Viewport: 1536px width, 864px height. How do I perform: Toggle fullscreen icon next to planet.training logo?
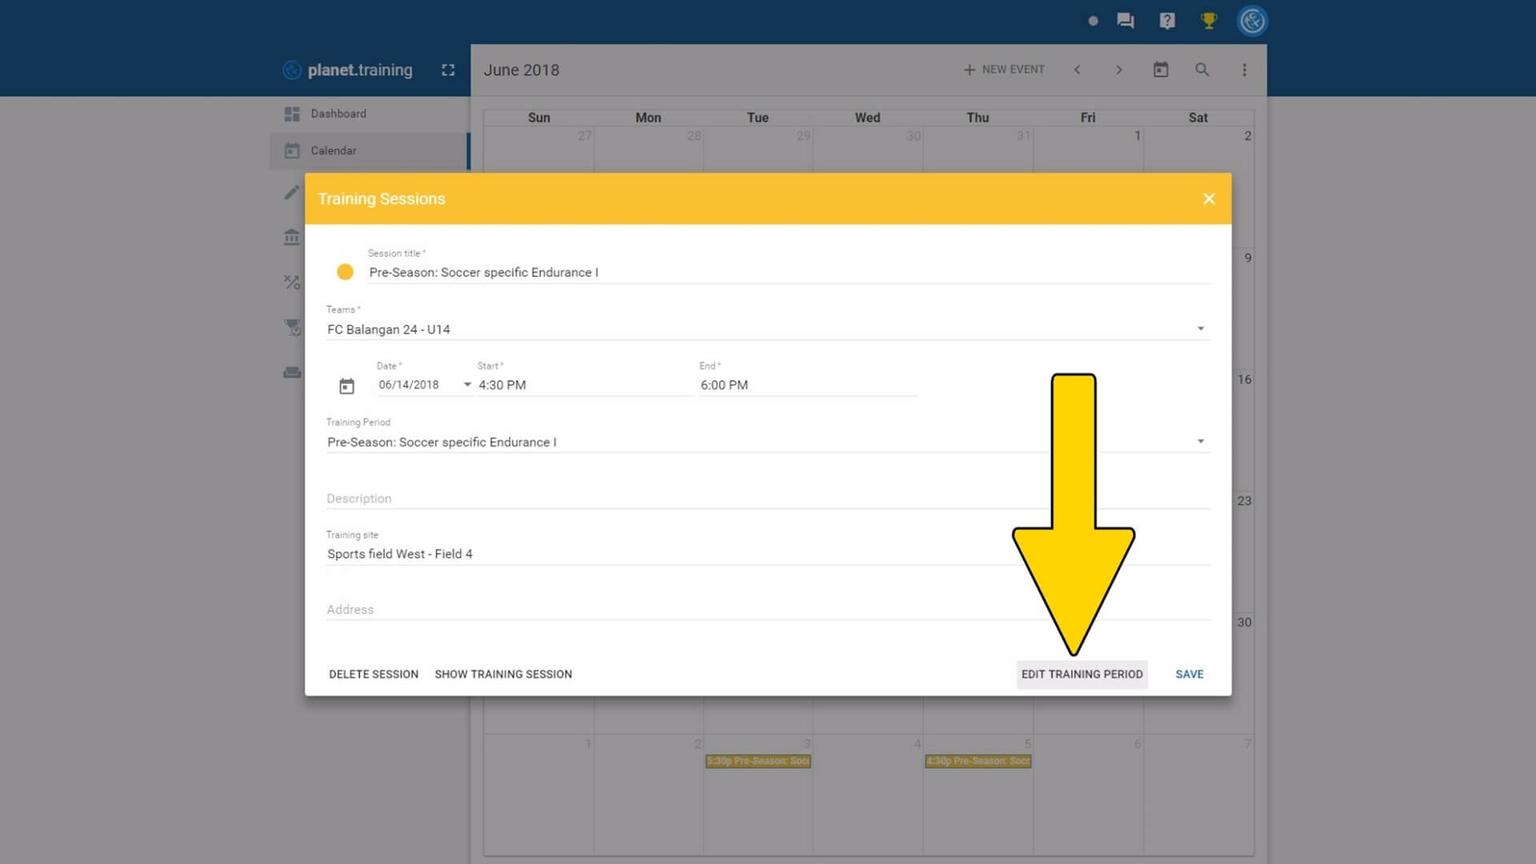tap(448, 70)
